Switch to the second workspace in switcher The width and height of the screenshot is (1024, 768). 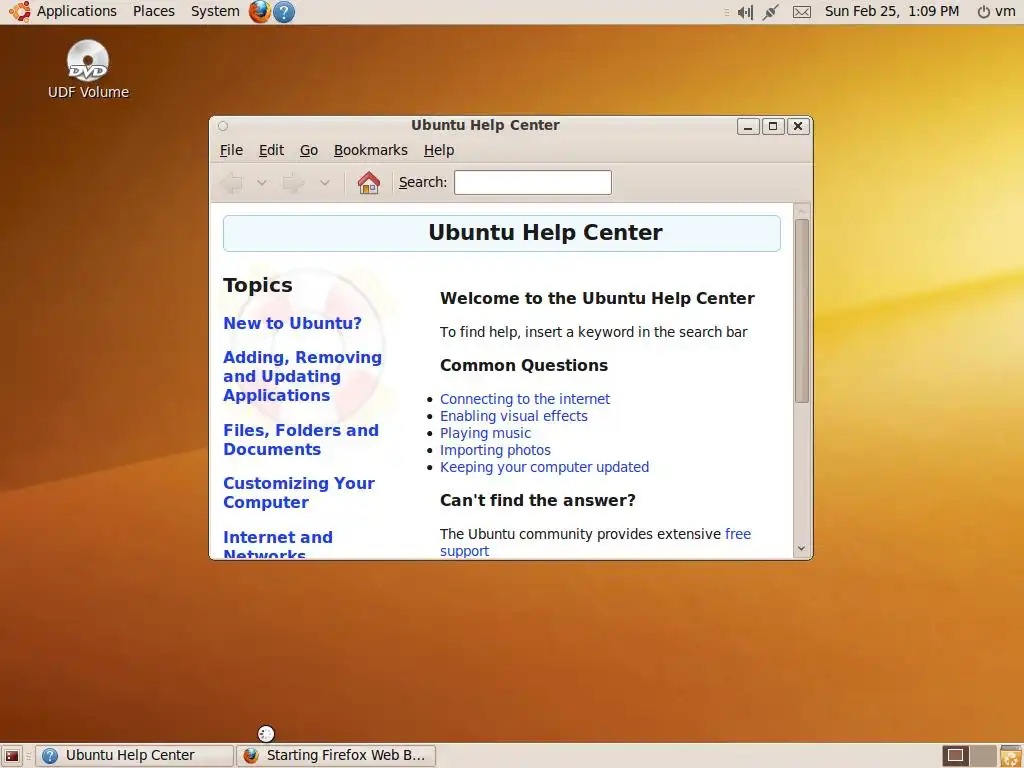click(x=984, y=756)
